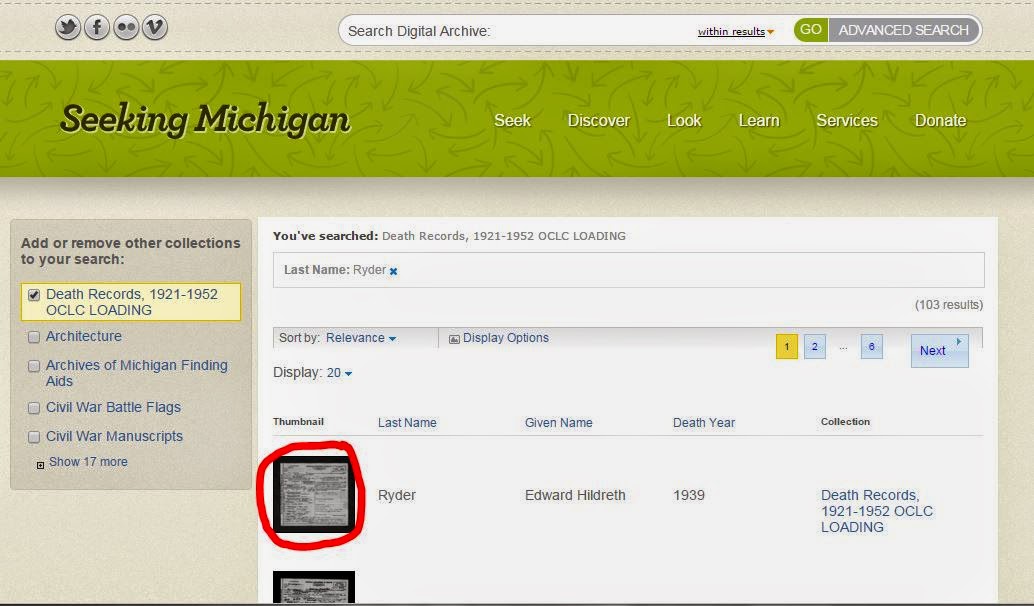
Task: Go to results page 6
Action: pos(871,347)
